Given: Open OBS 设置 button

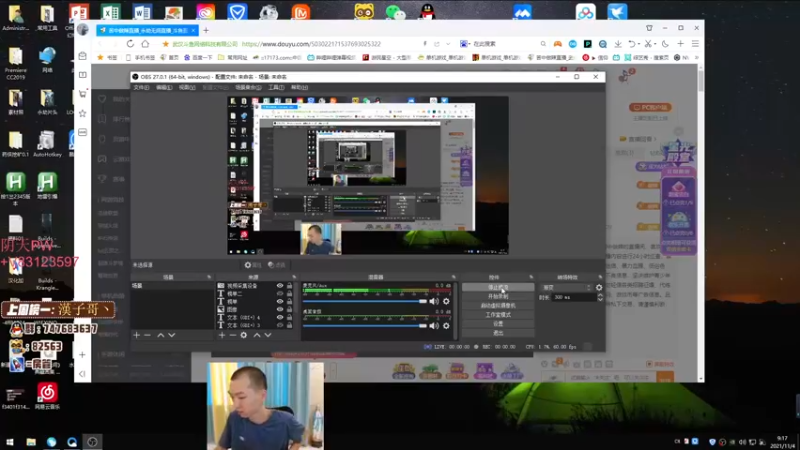Looking at the screenshot, I should coord(498,324).
